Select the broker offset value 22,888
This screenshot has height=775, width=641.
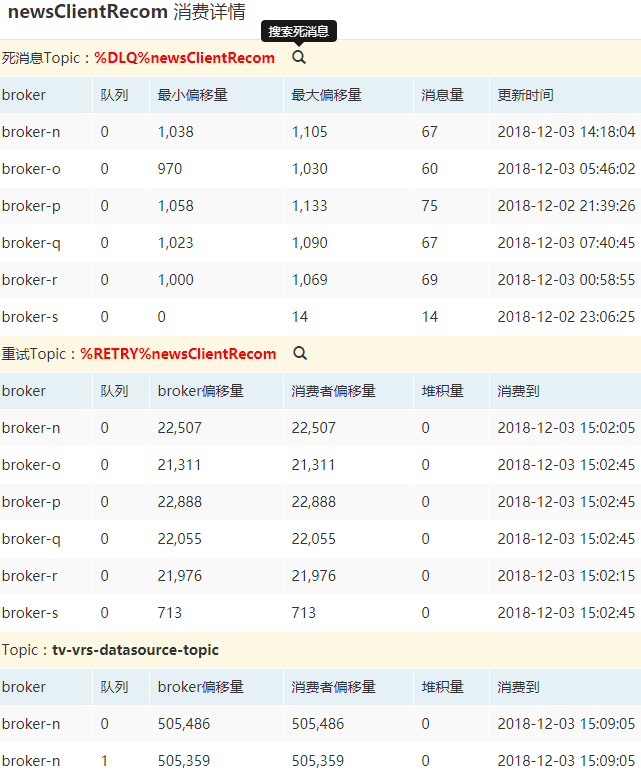pyautogui.click(x=180, y=502)
